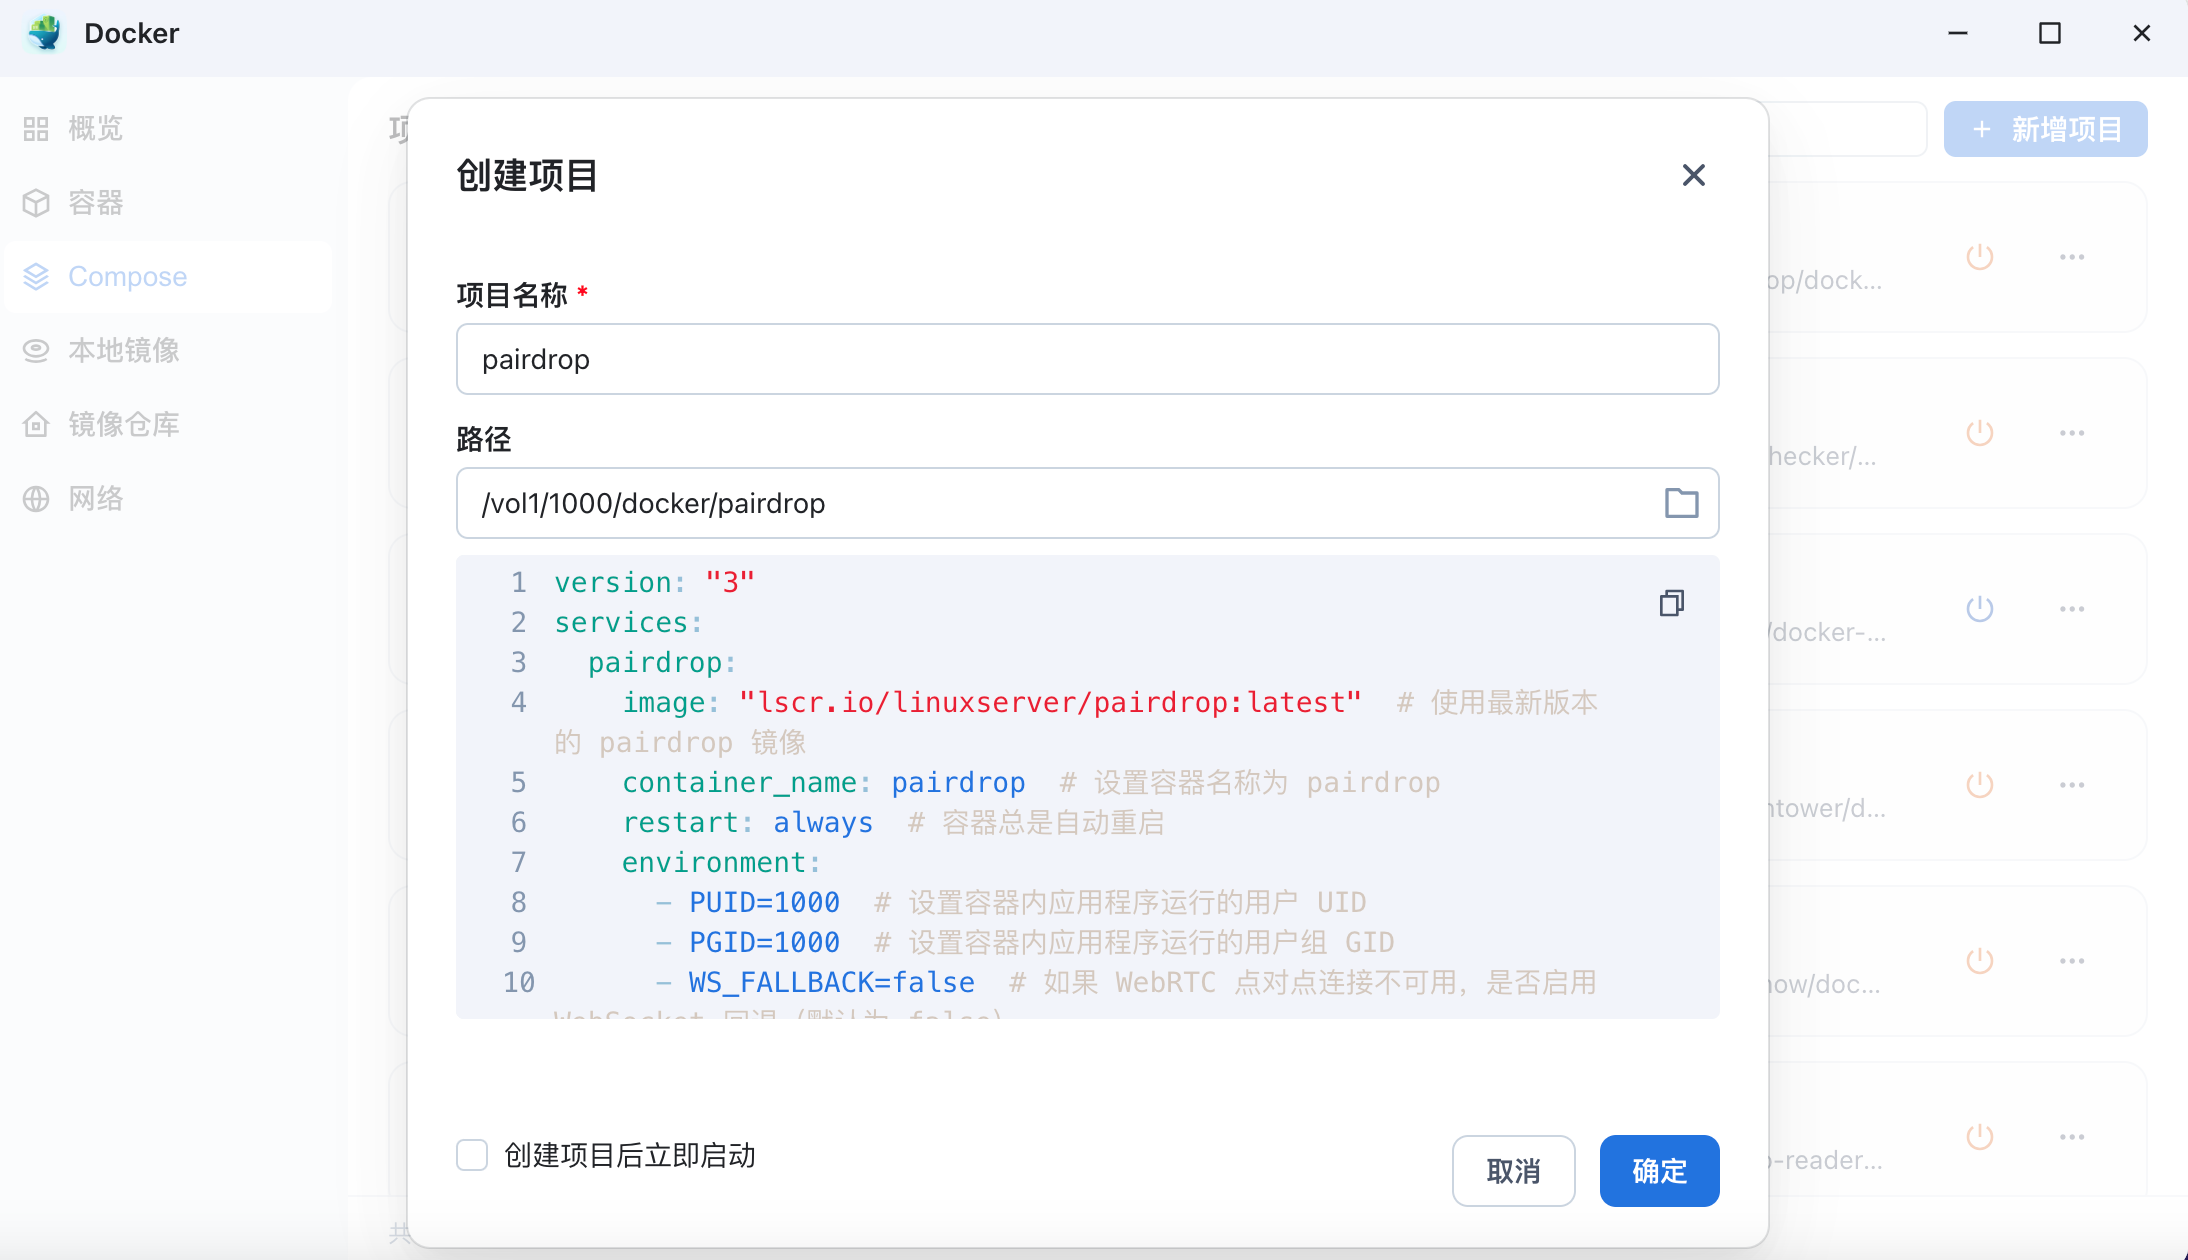
Task: Minimize the Docker window
Action: pyautogui.click(x=1958, y=33)
